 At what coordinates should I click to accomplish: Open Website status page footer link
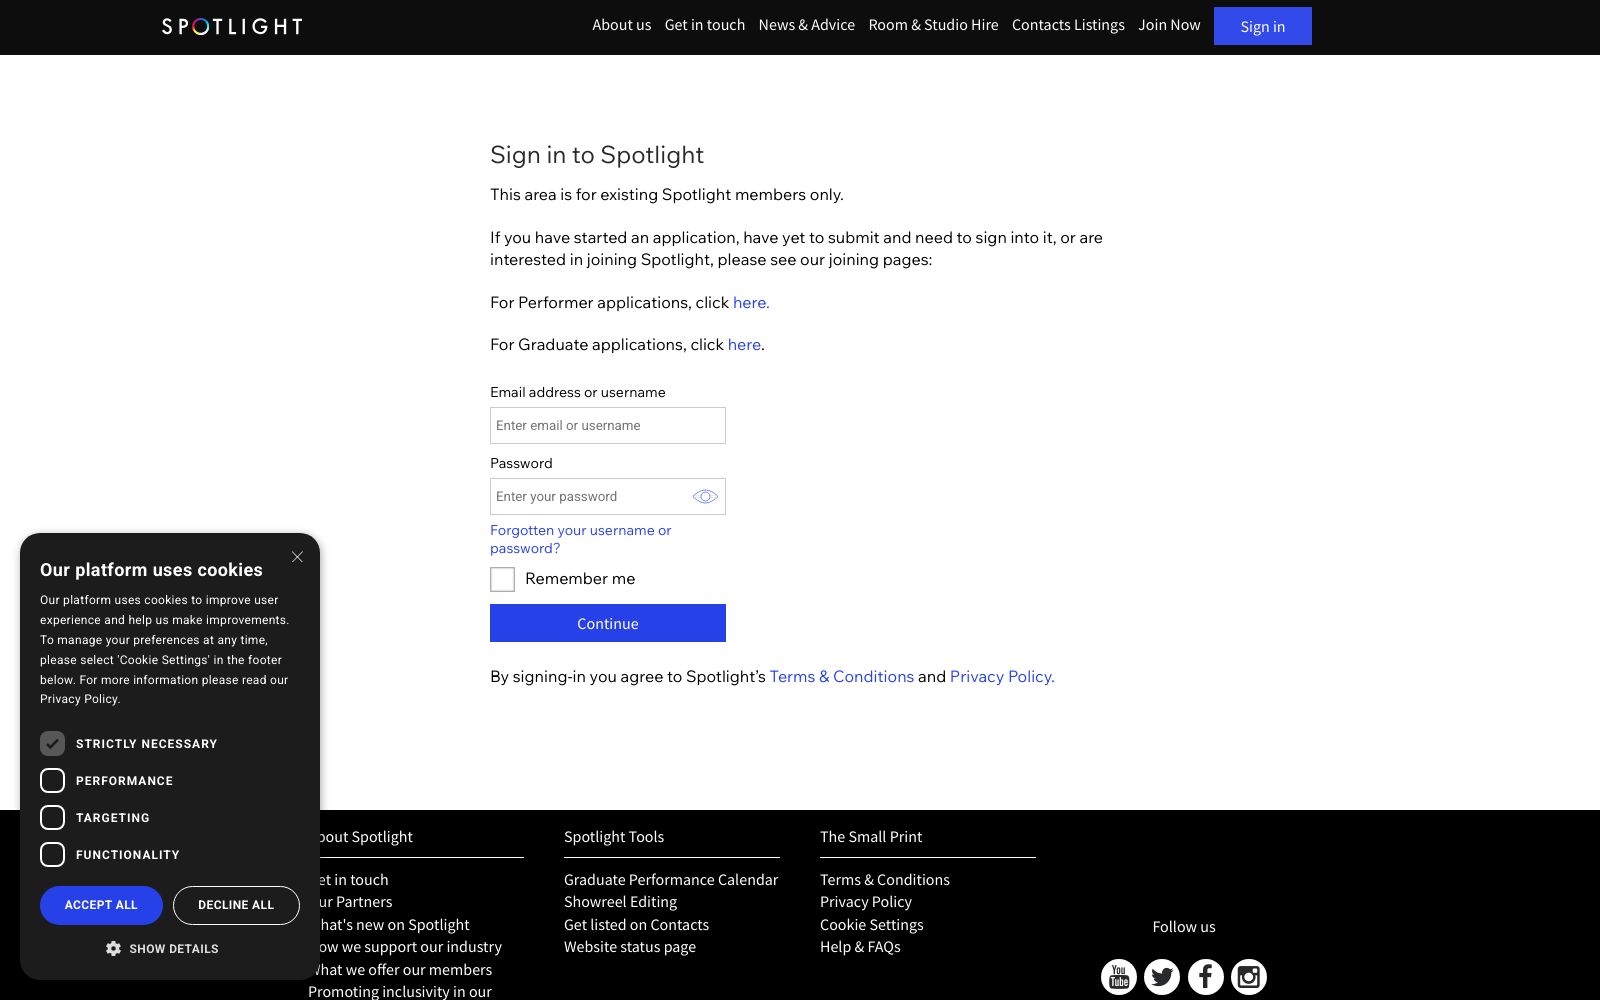[630, 947]
